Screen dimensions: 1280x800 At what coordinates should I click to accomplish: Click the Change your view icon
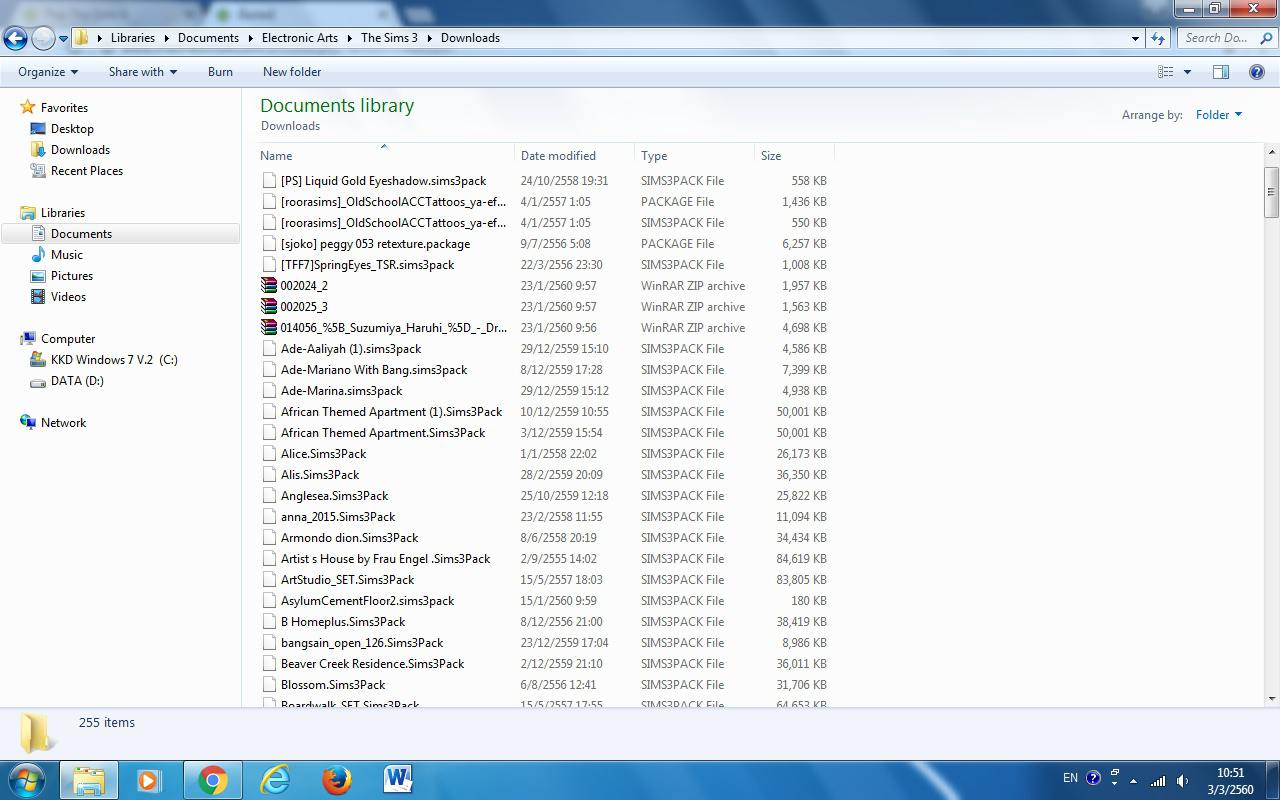[1165, 72]
